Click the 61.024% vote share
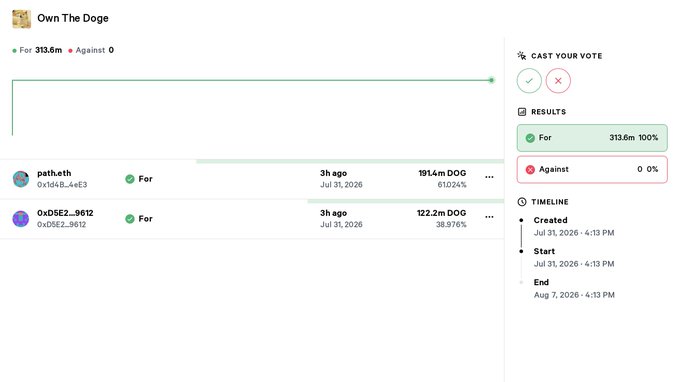 coord(452,185)
